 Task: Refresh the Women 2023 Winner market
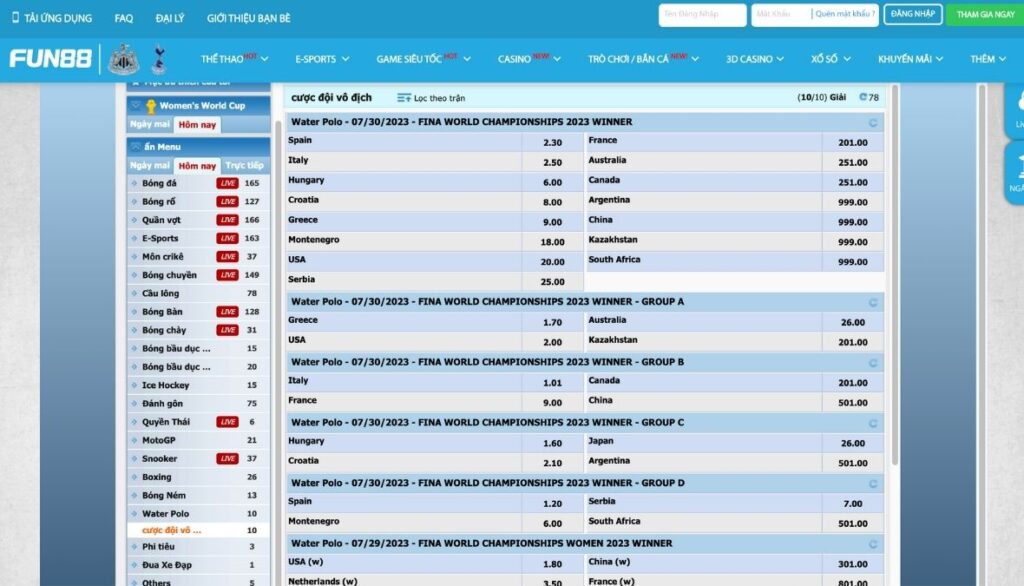(872, 544)
